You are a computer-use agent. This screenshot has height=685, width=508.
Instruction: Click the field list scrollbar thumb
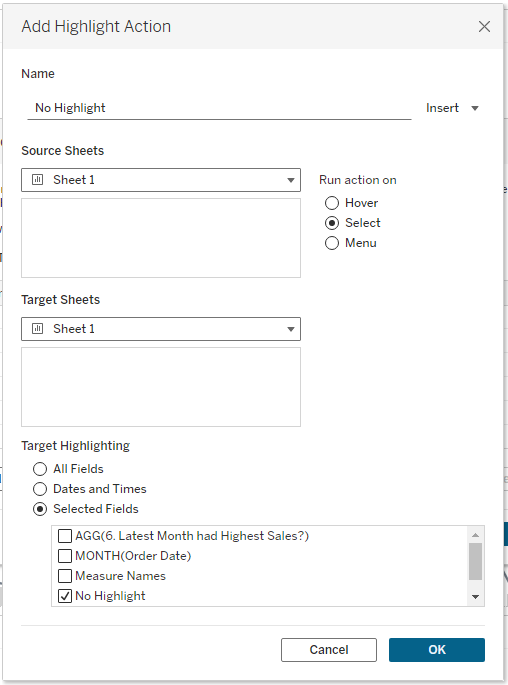click(476, 561)
